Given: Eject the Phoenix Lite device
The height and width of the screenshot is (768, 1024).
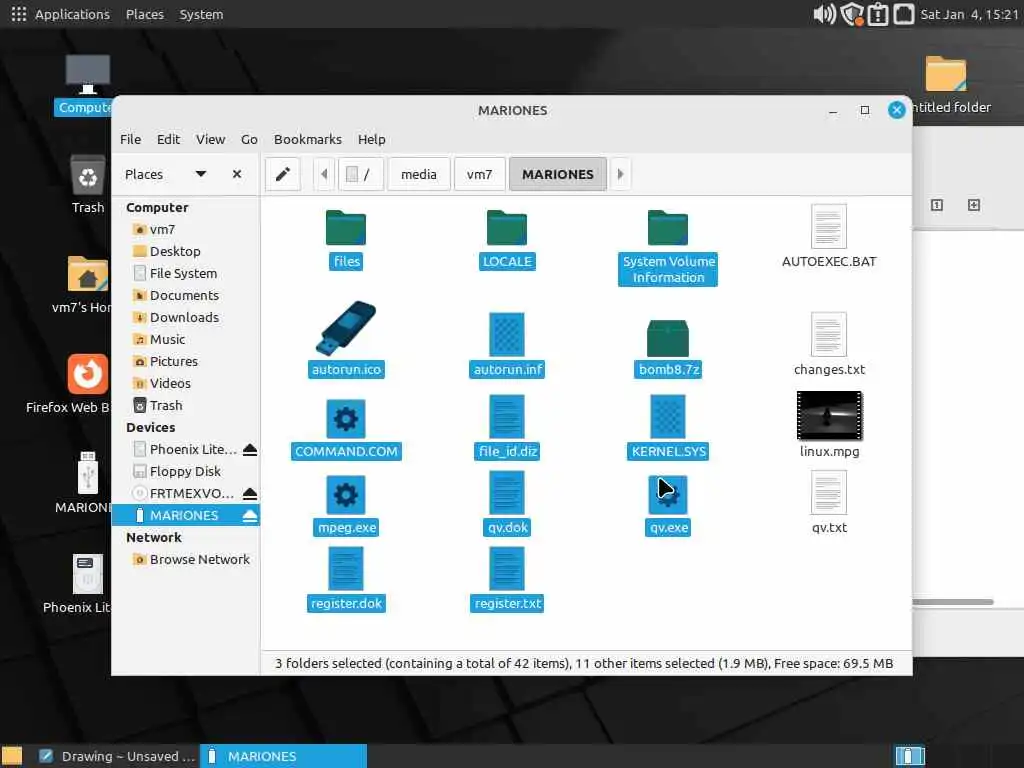Looking at the screenshot, I should click(249, 449).
